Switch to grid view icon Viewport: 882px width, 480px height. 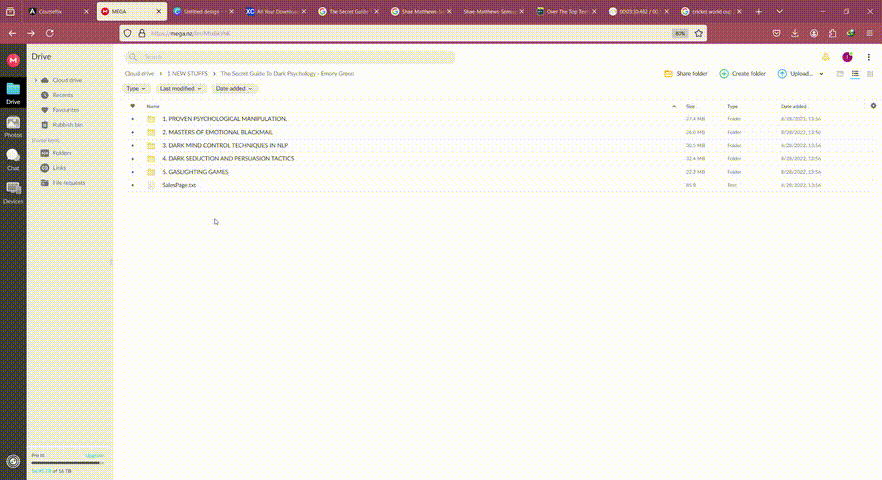tap(870, 74)
